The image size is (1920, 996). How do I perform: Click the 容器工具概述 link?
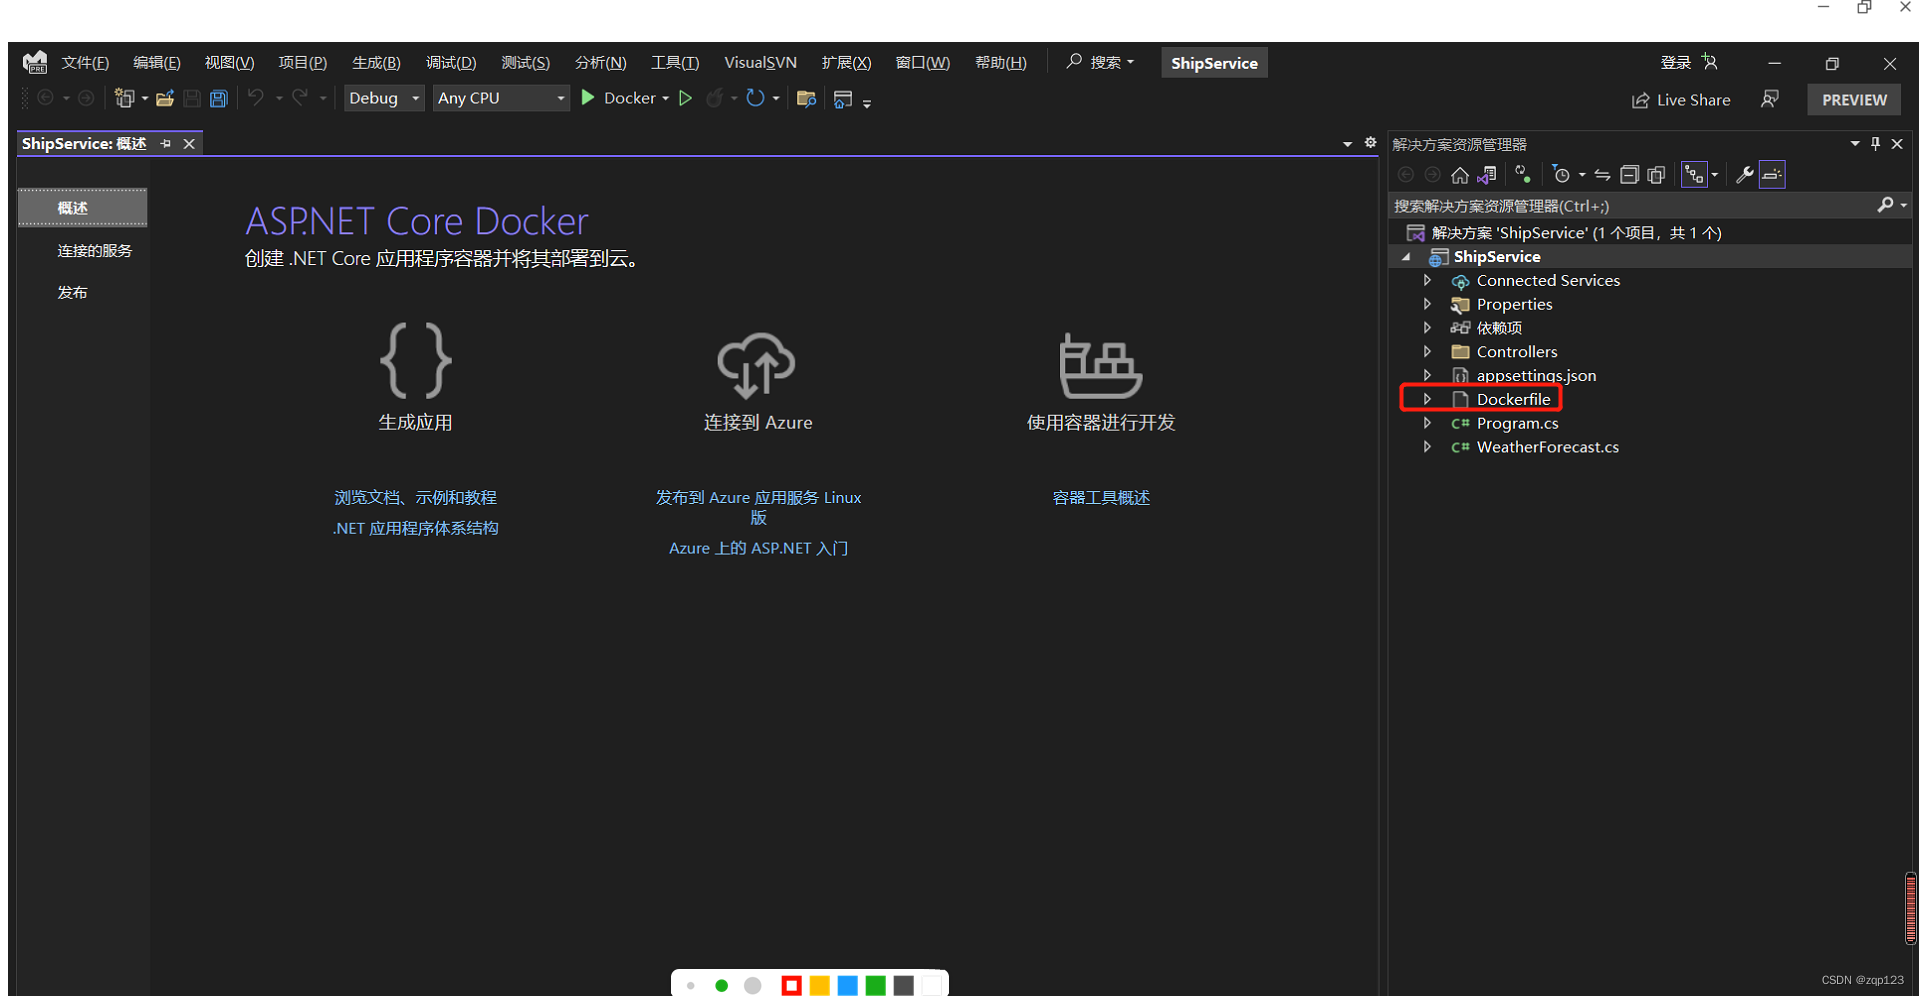(1100, 497)
